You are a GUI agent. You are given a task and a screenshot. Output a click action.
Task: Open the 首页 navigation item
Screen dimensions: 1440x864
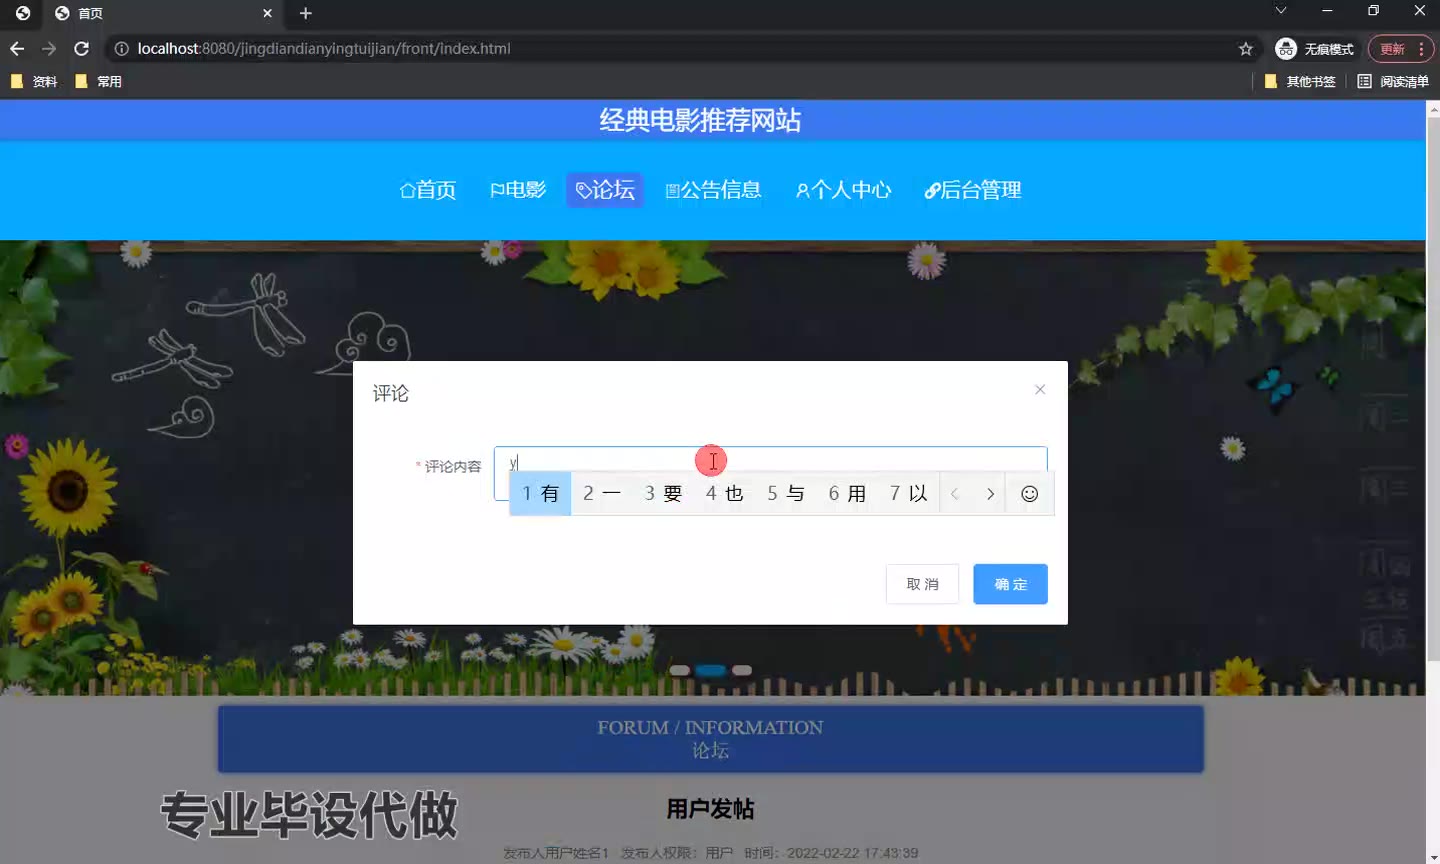coord(428,190)
